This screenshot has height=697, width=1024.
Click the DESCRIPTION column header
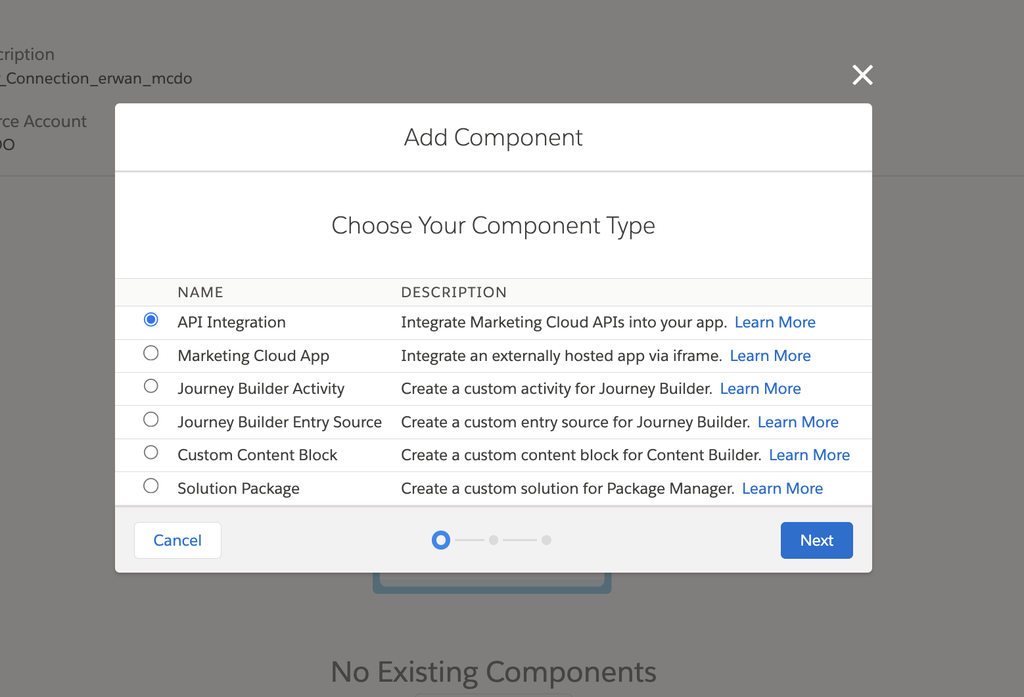coord(454,292)
